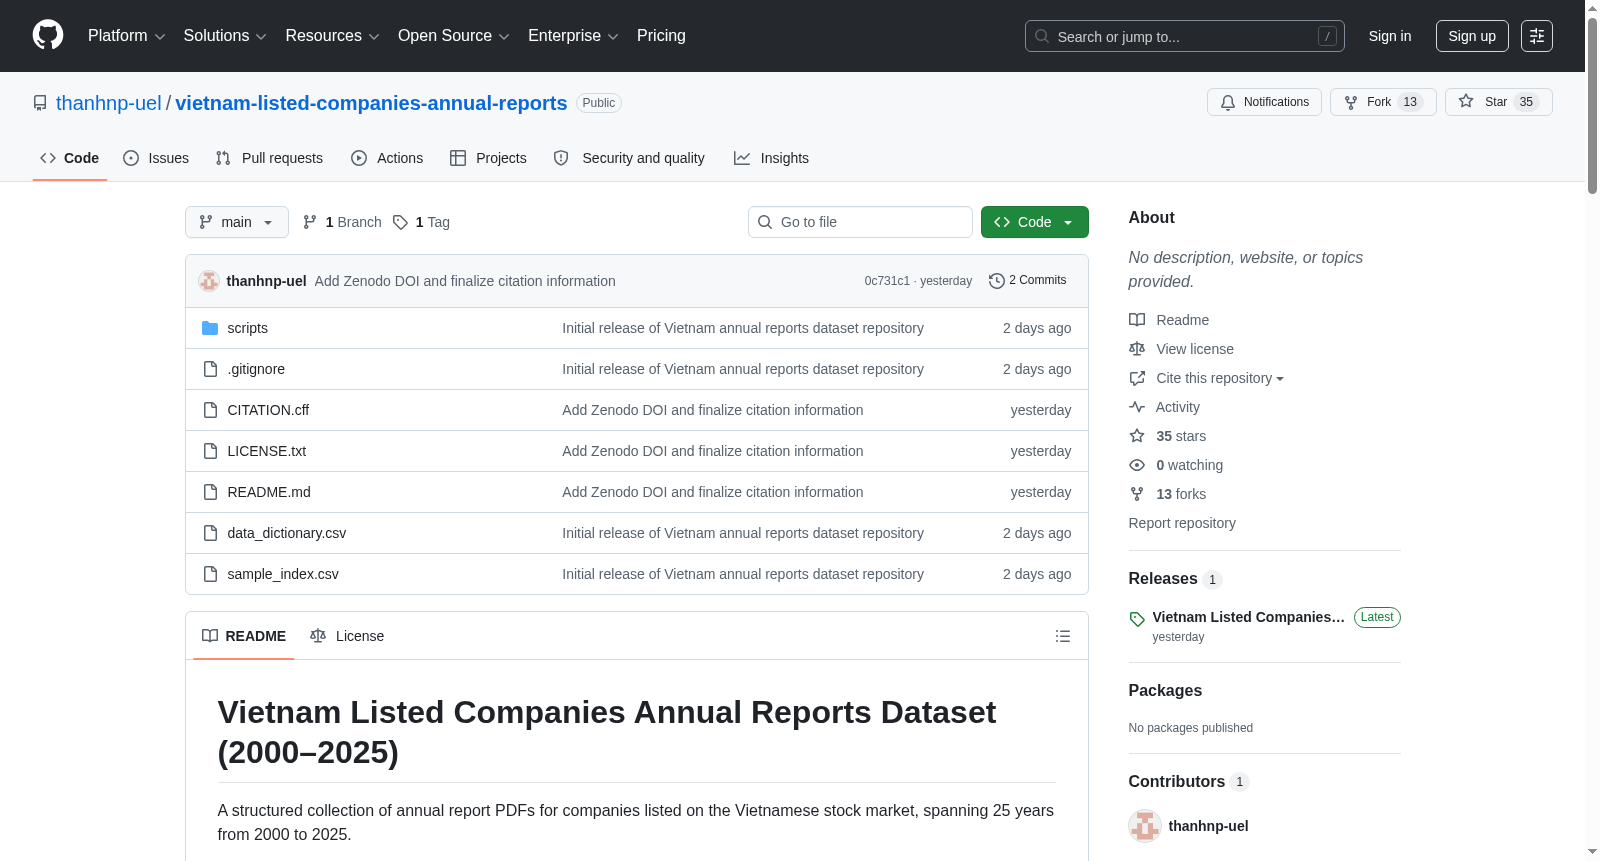The width and height of the screenshot is (1600, 861).
Task: View the 1 Branch link
Action: point(342,222)
